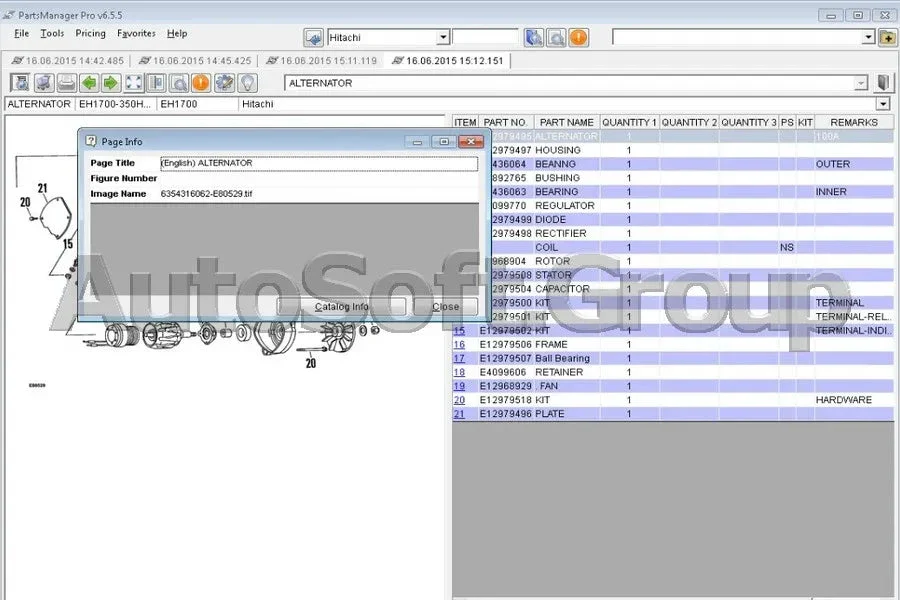This screenshot has width=900, height=600.
Task: Open the Pricing menu
Action: [91, 33]
